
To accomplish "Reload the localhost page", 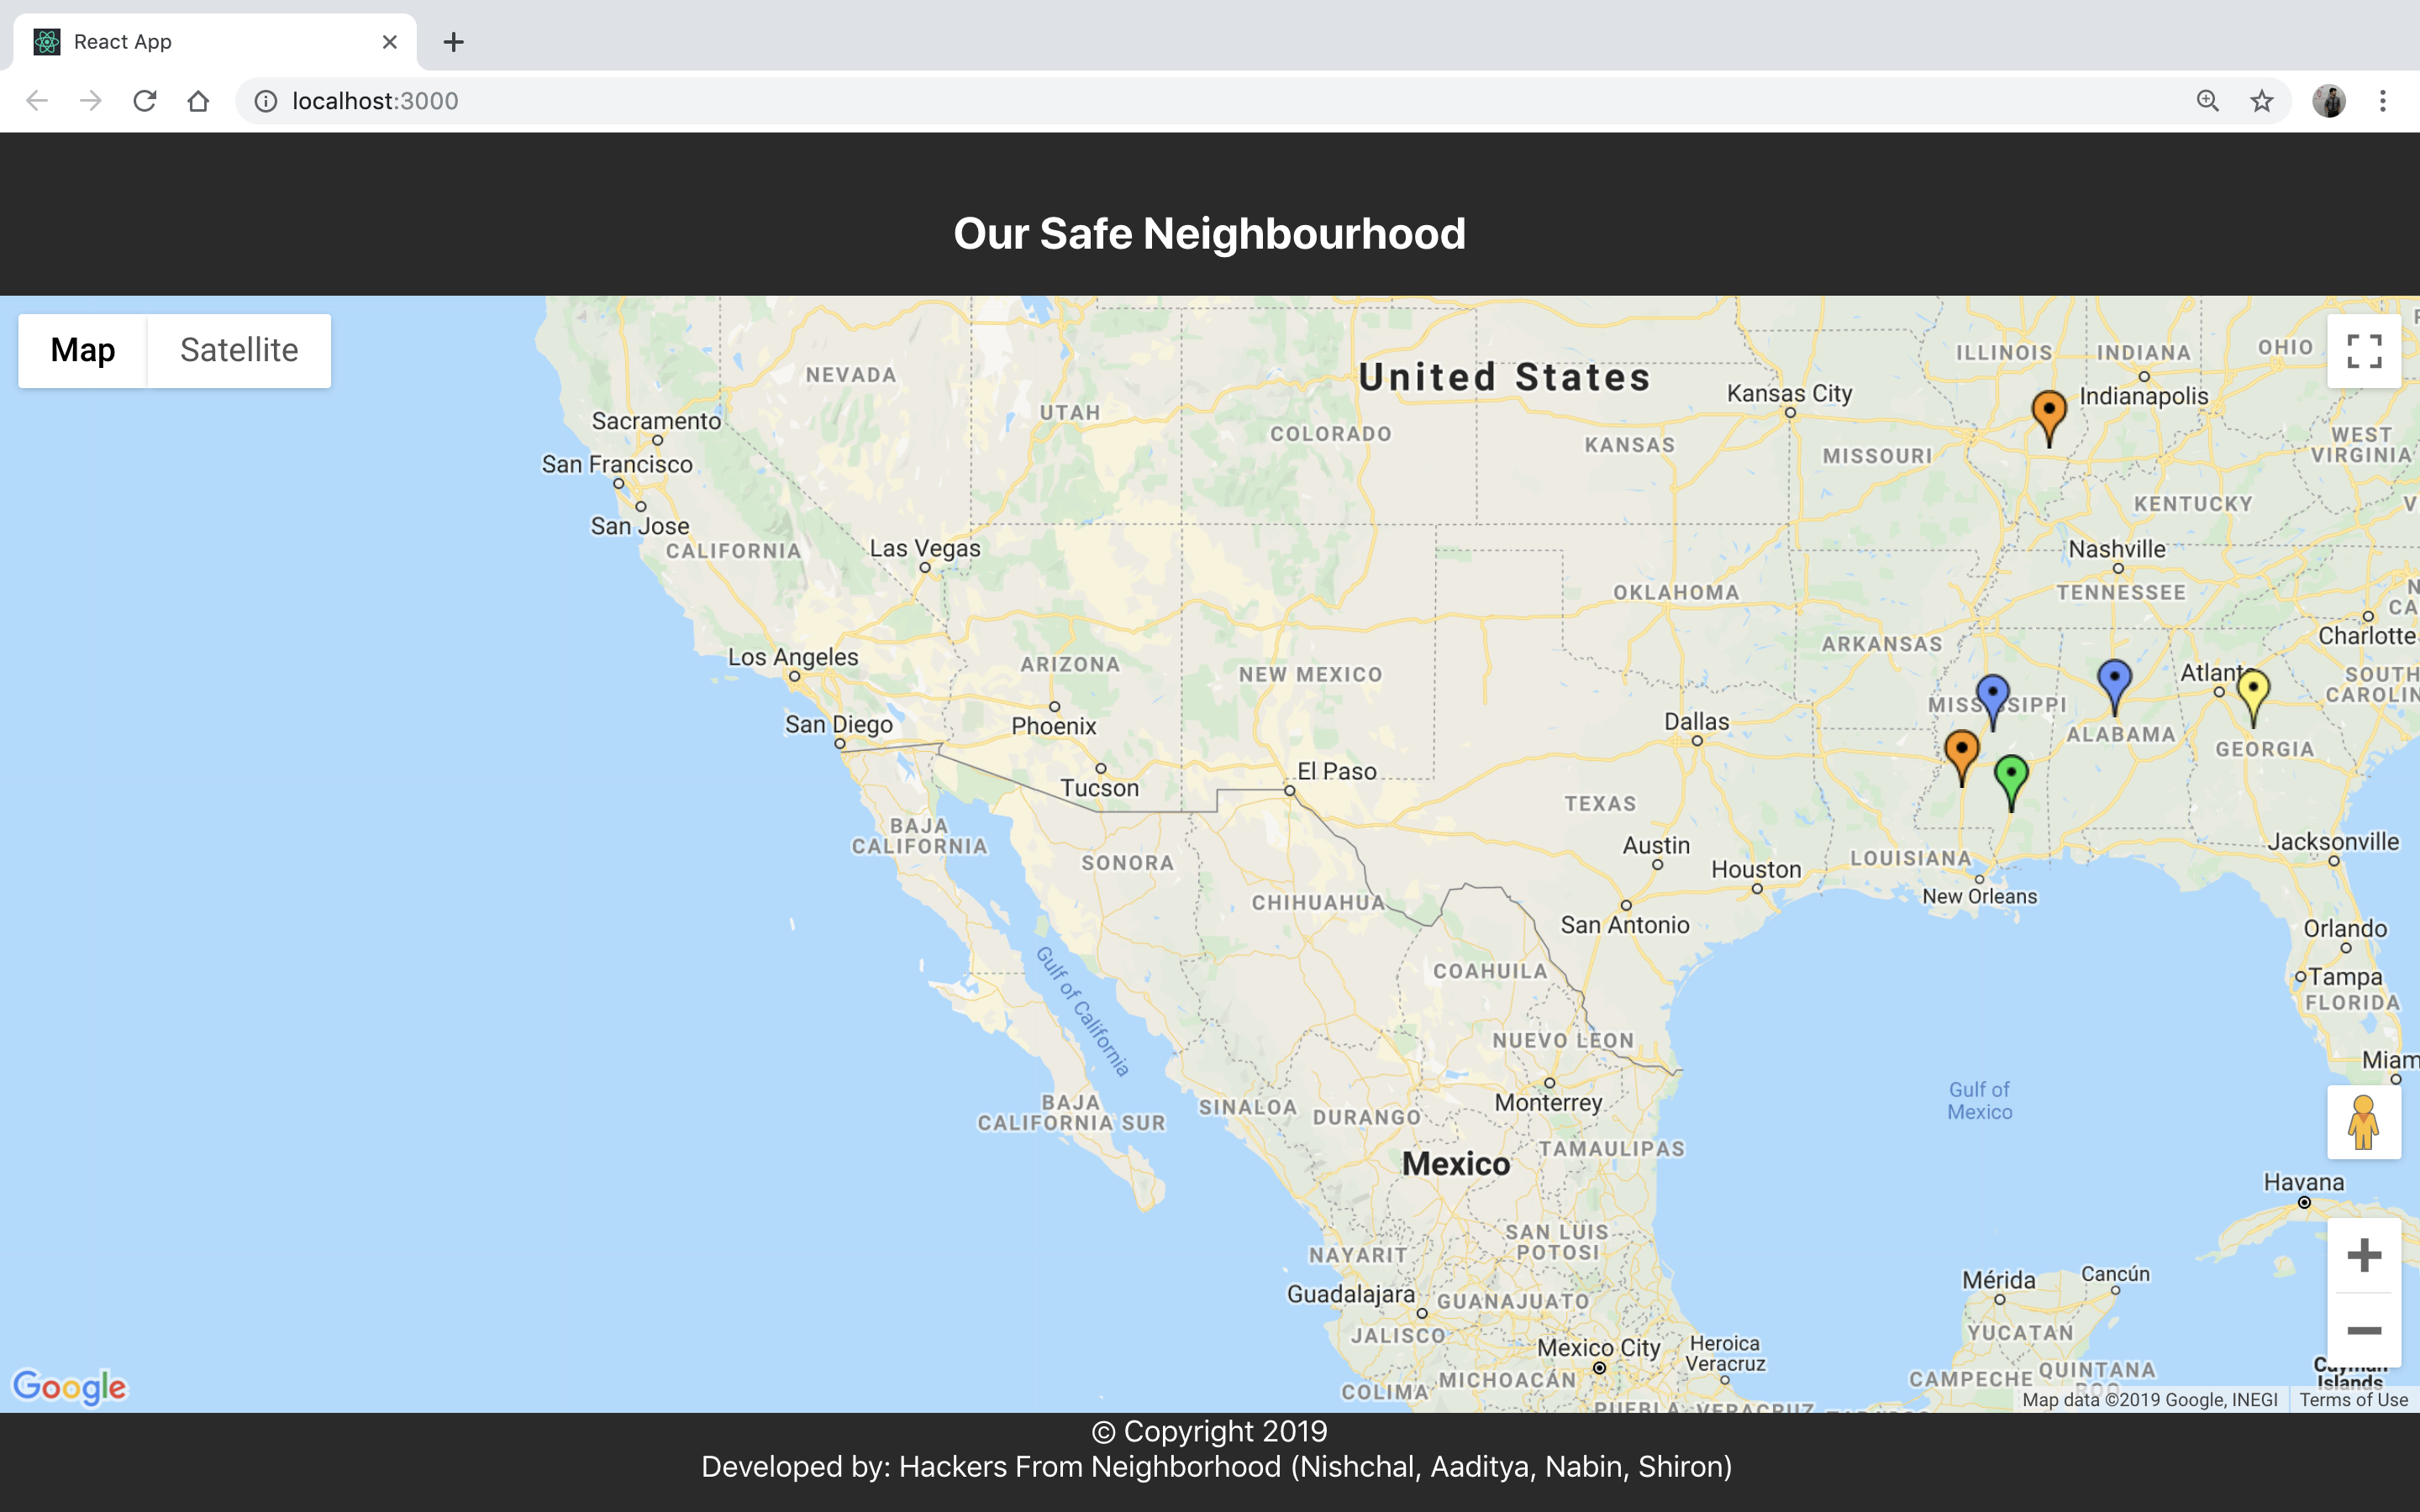I will click(x=145, y=101).
